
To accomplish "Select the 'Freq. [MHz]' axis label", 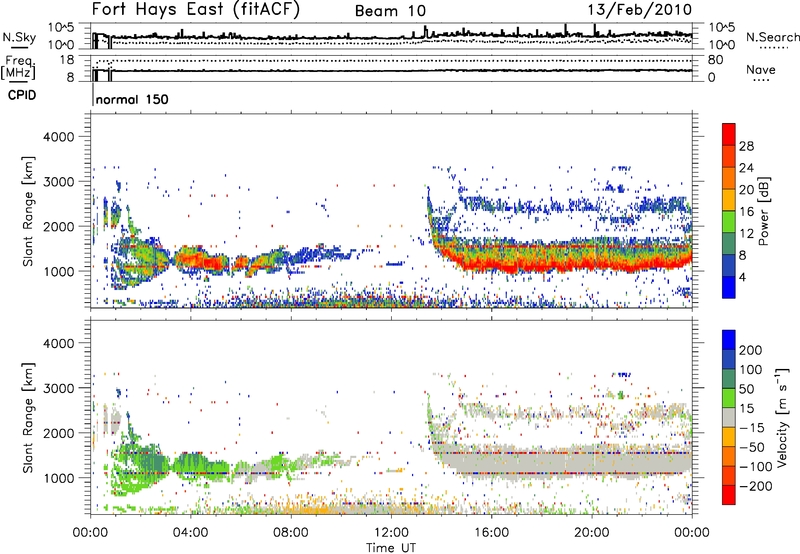I will point(18,68).
